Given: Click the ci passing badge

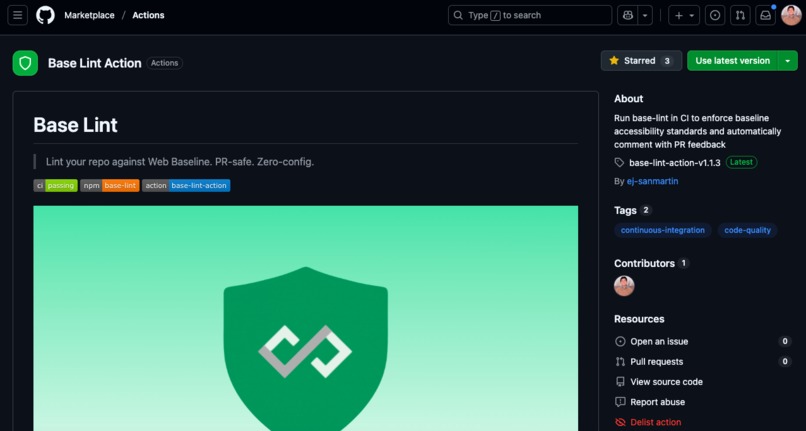Looking at the screenshot, I should coord(56,186).
